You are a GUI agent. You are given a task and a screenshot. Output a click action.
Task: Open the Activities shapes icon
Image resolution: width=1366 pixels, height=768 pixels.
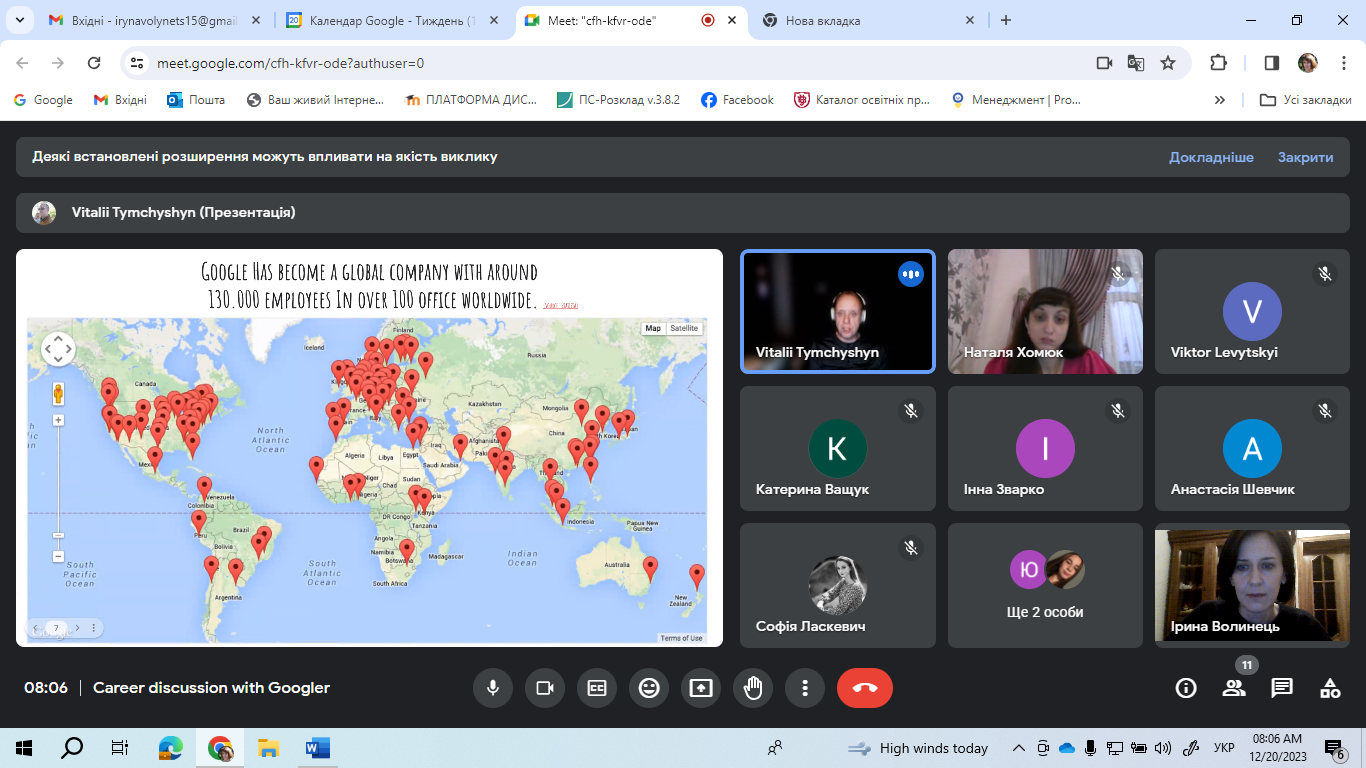1330,688
